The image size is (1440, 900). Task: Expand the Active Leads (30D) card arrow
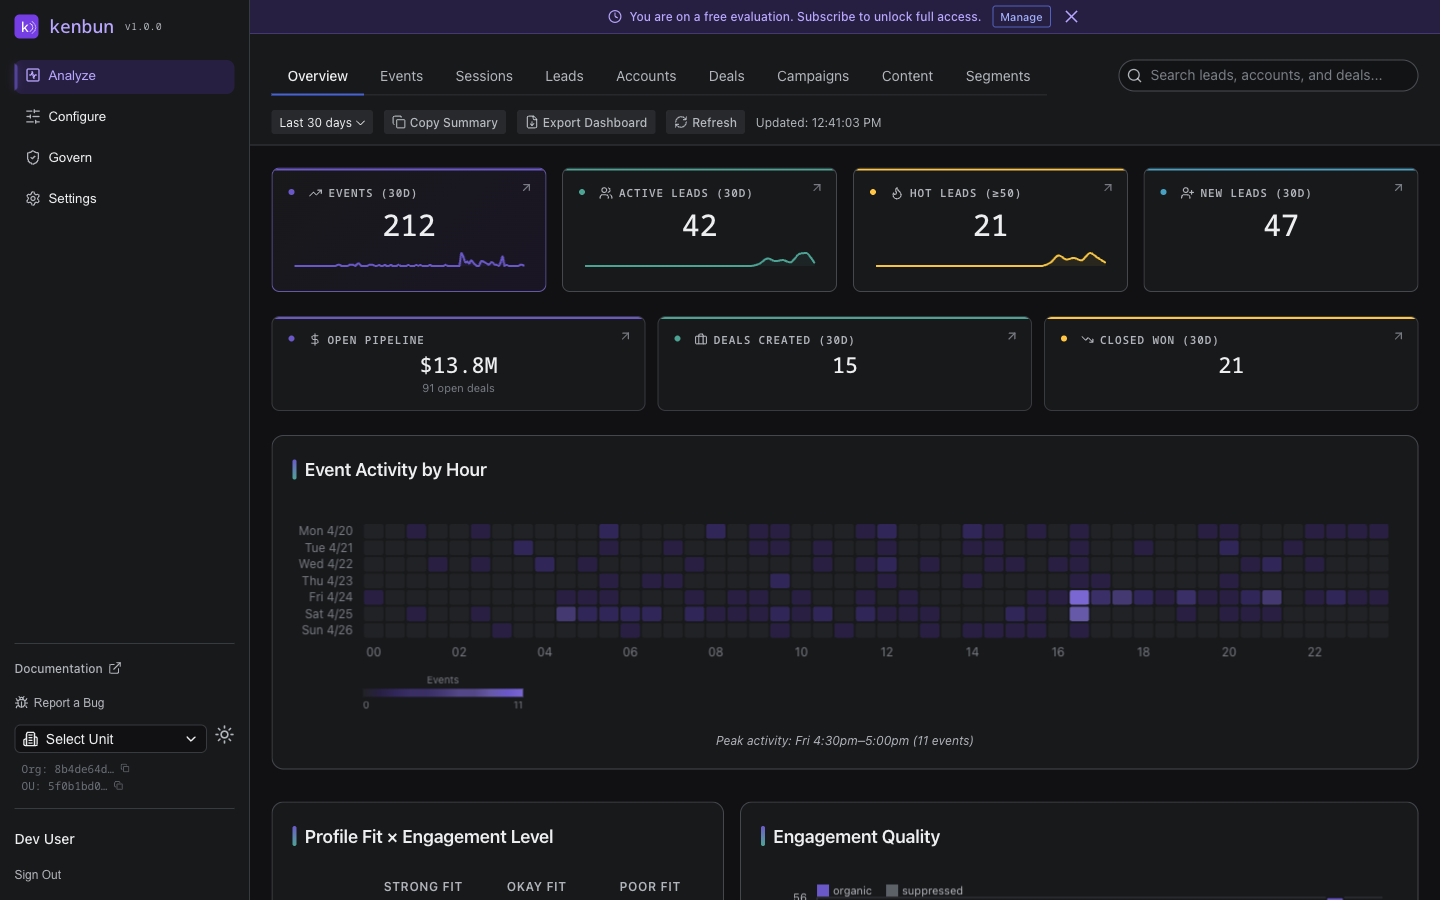coord(817,187)
